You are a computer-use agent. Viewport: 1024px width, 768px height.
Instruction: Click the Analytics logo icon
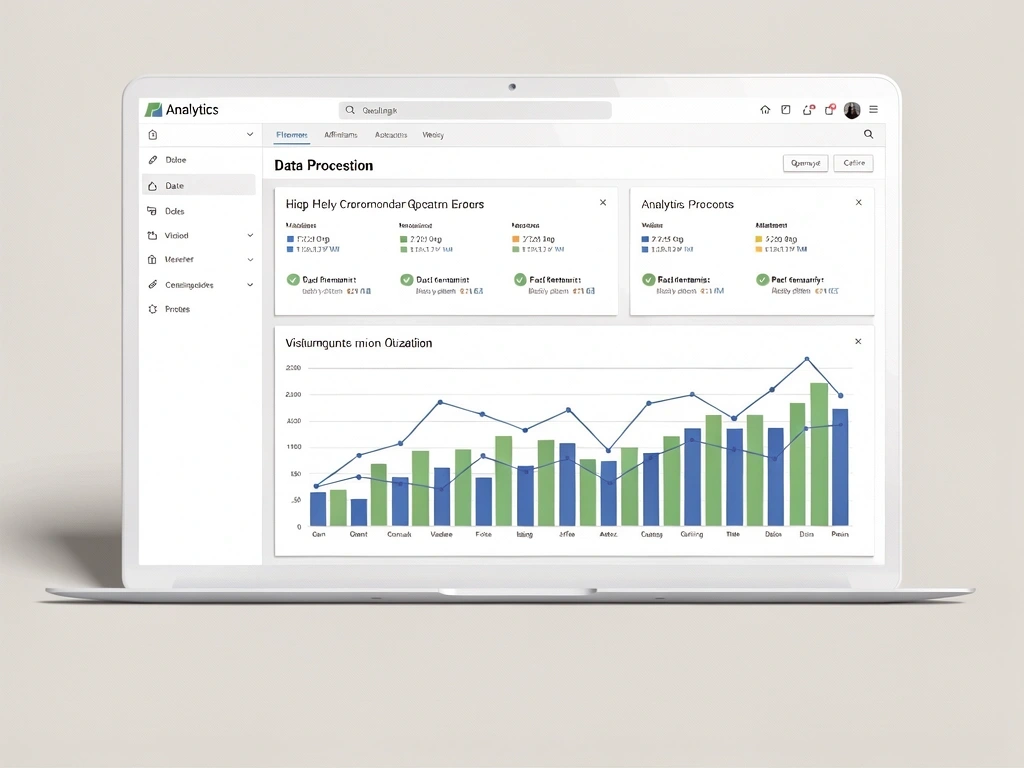tap(155, 110)
